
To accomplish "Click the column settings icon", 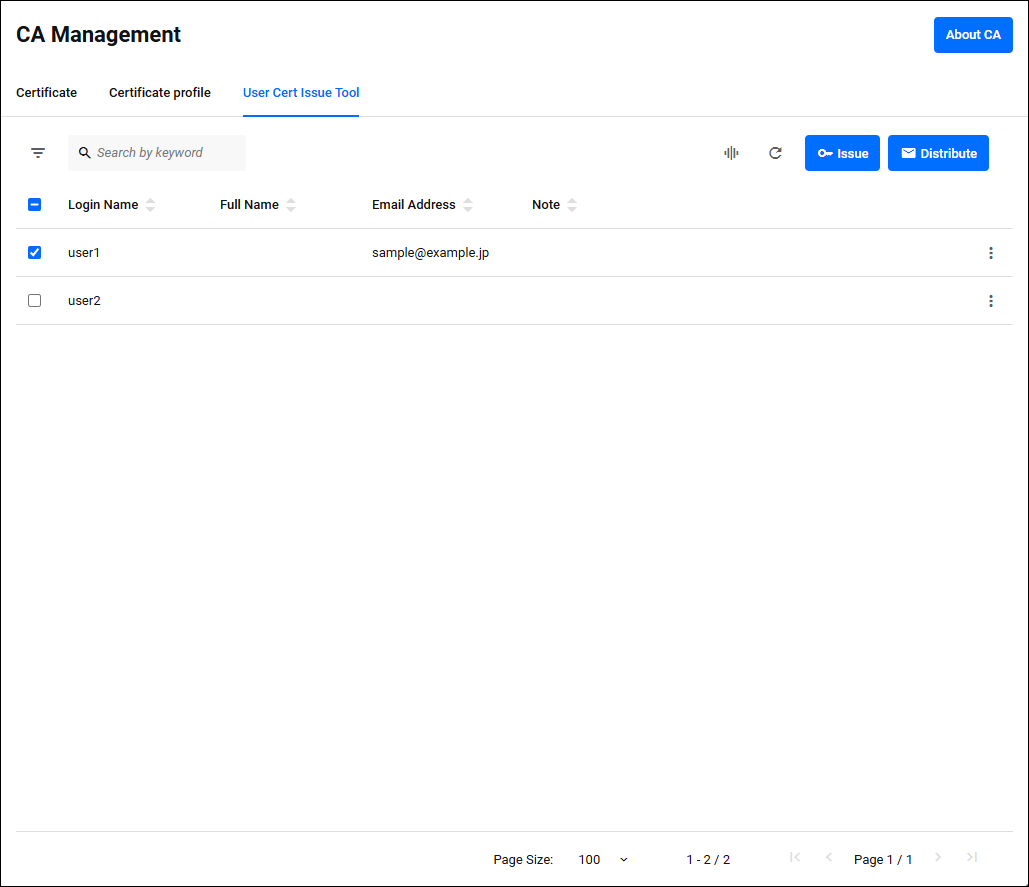I will [x=731, y=153].
